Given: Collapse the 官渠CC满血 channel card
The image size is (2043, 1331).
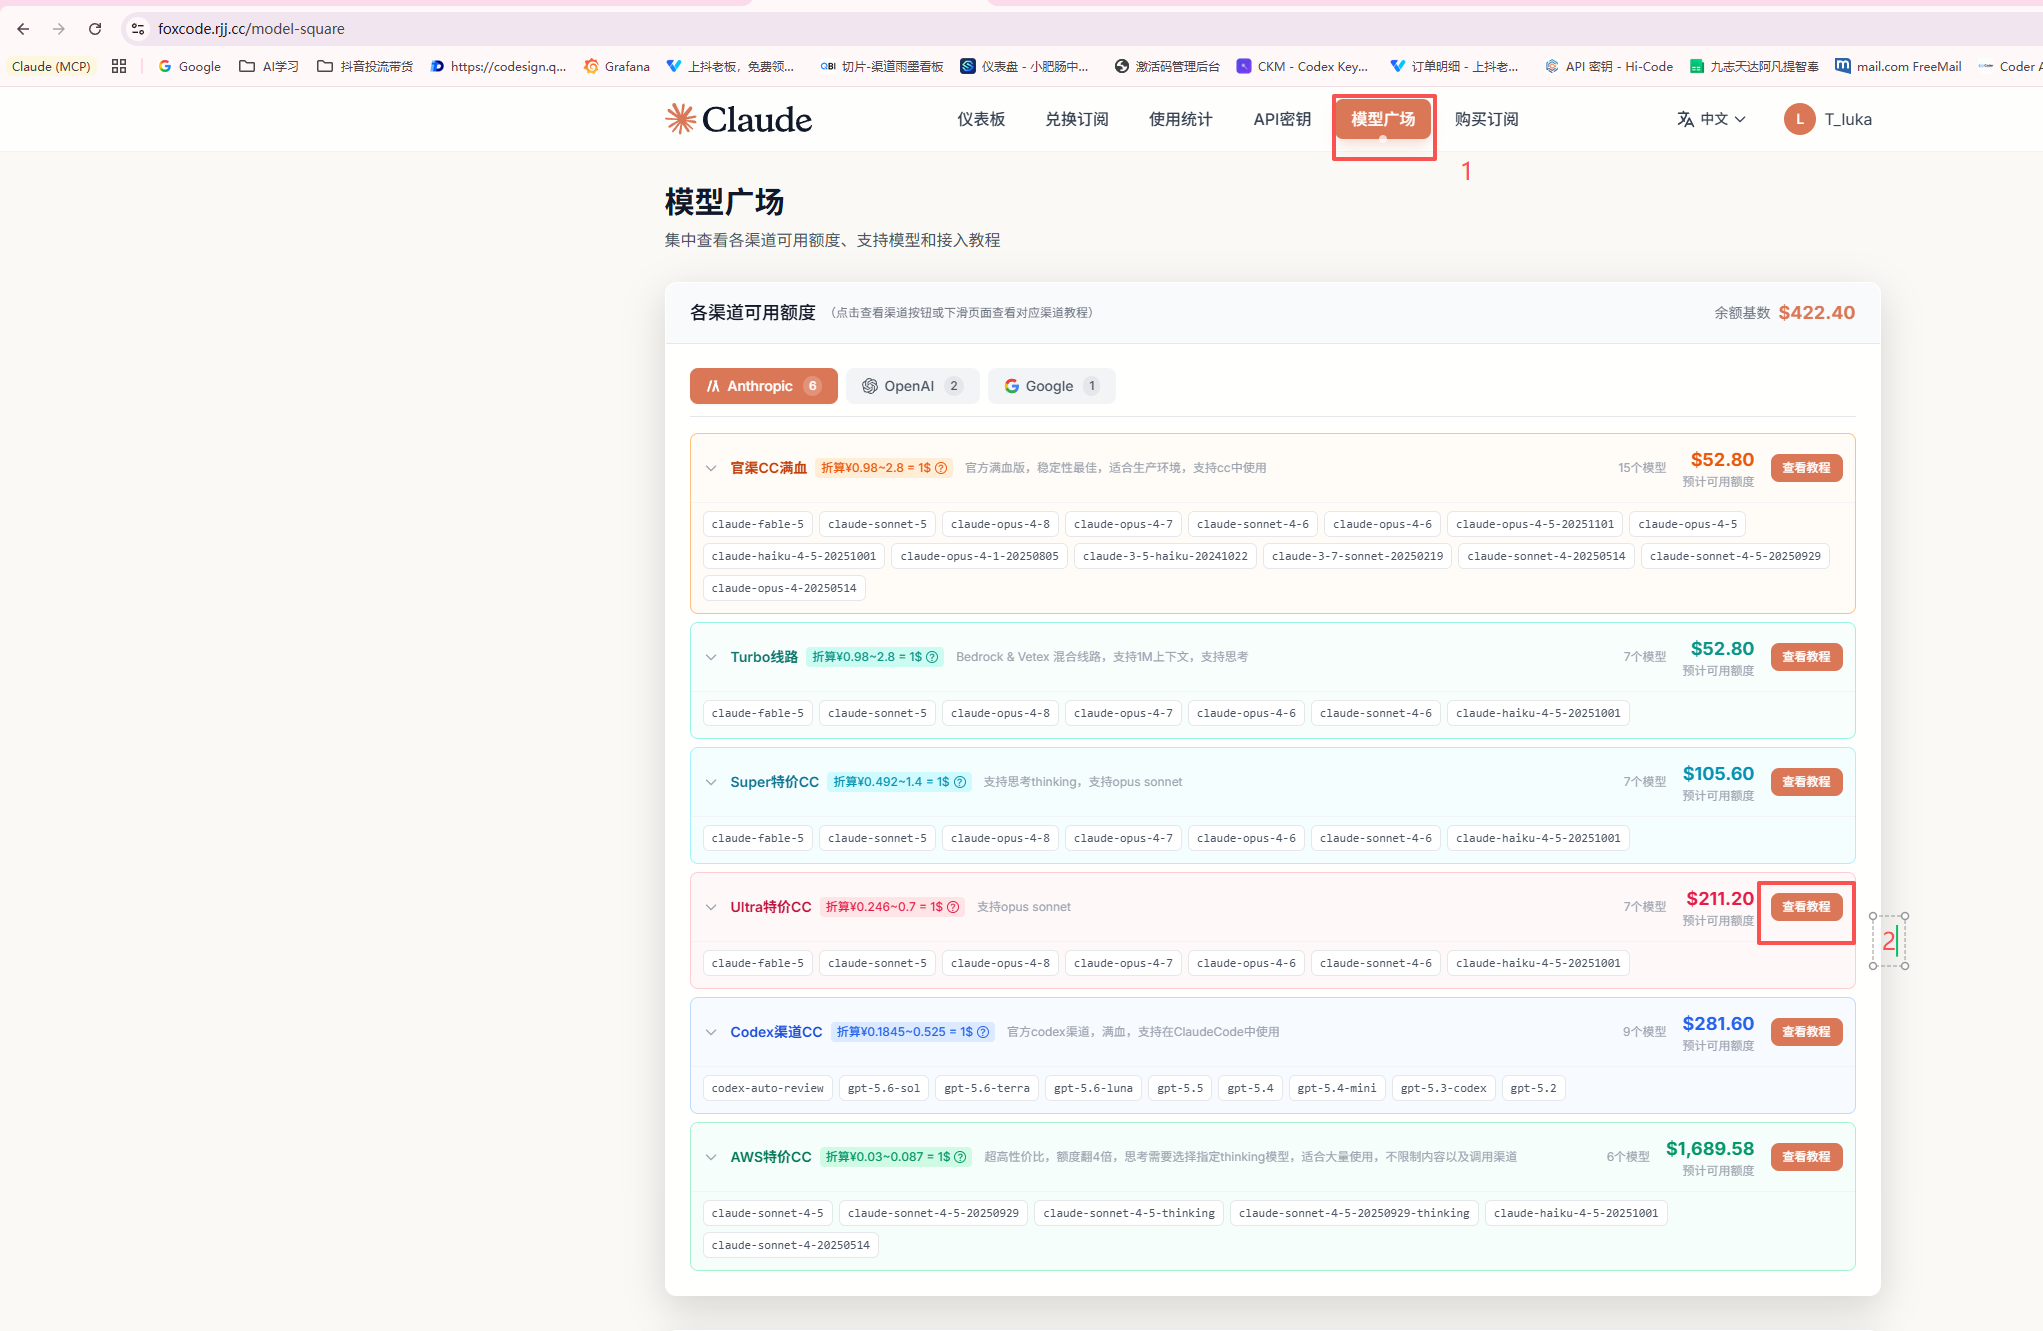Looking at the screenshot, I should click(711, 468).
